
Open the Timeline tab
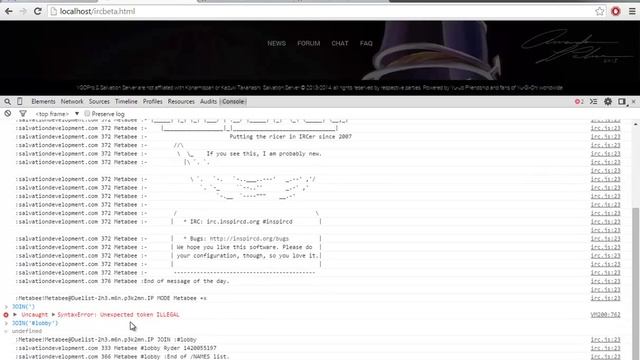(126, 102)
